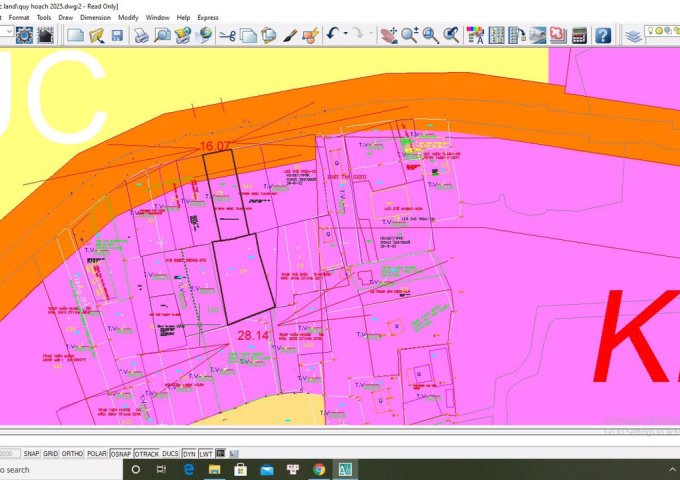Open the Modify menu

[128, 17]
